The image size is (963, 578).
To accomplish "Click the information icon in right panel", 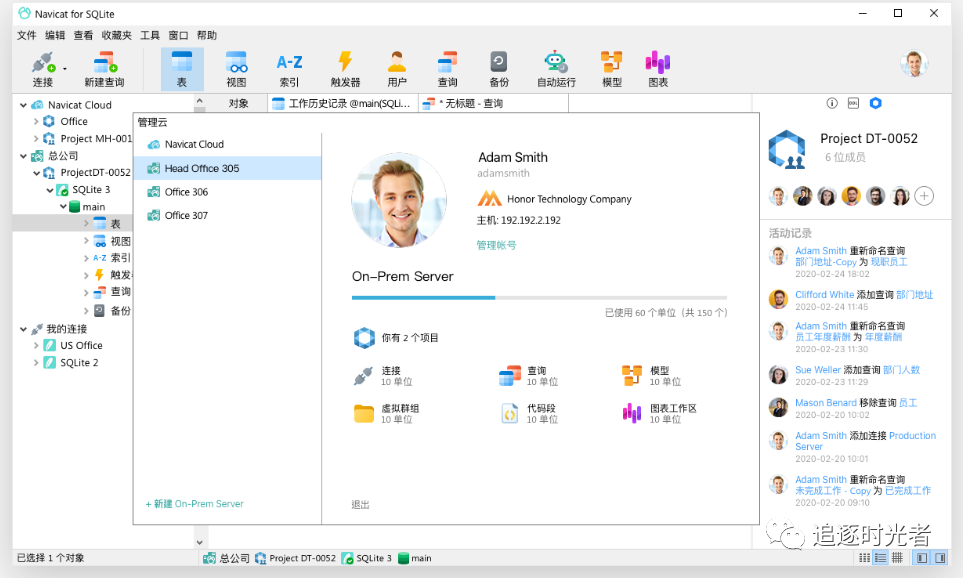I will coord(832,103).
